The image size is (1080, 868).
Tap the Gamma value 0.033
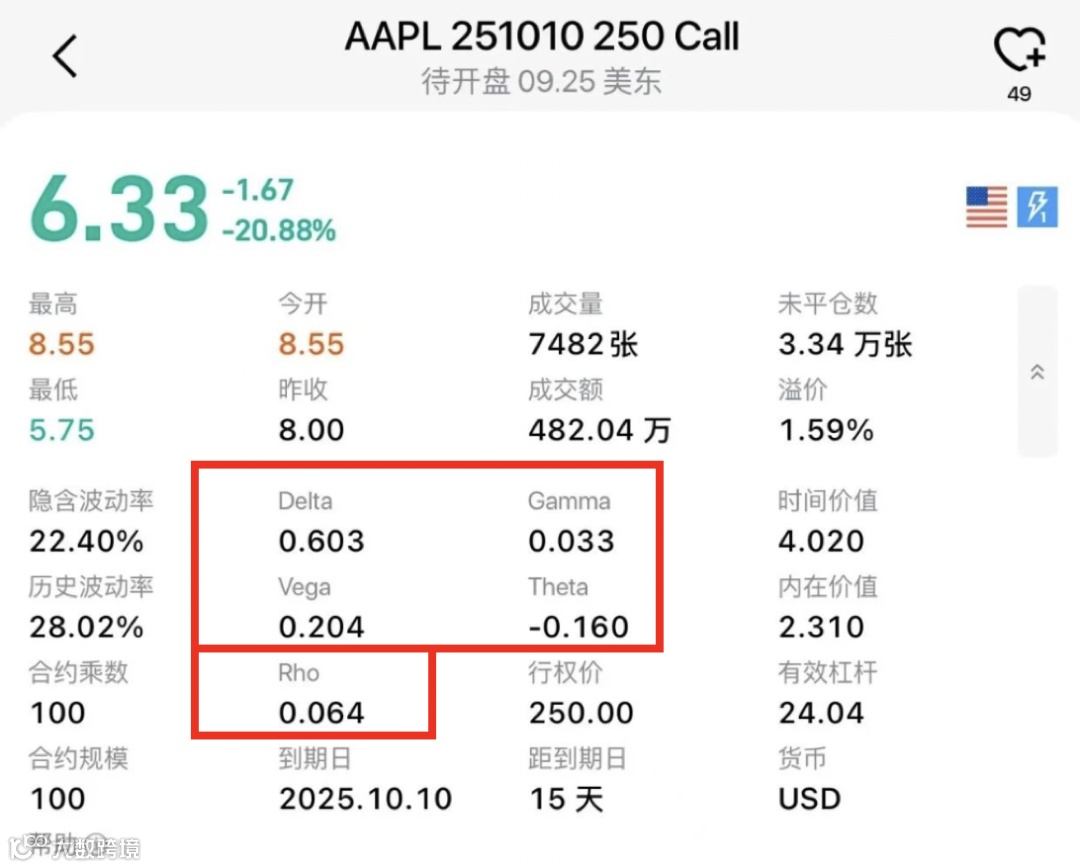572,541
